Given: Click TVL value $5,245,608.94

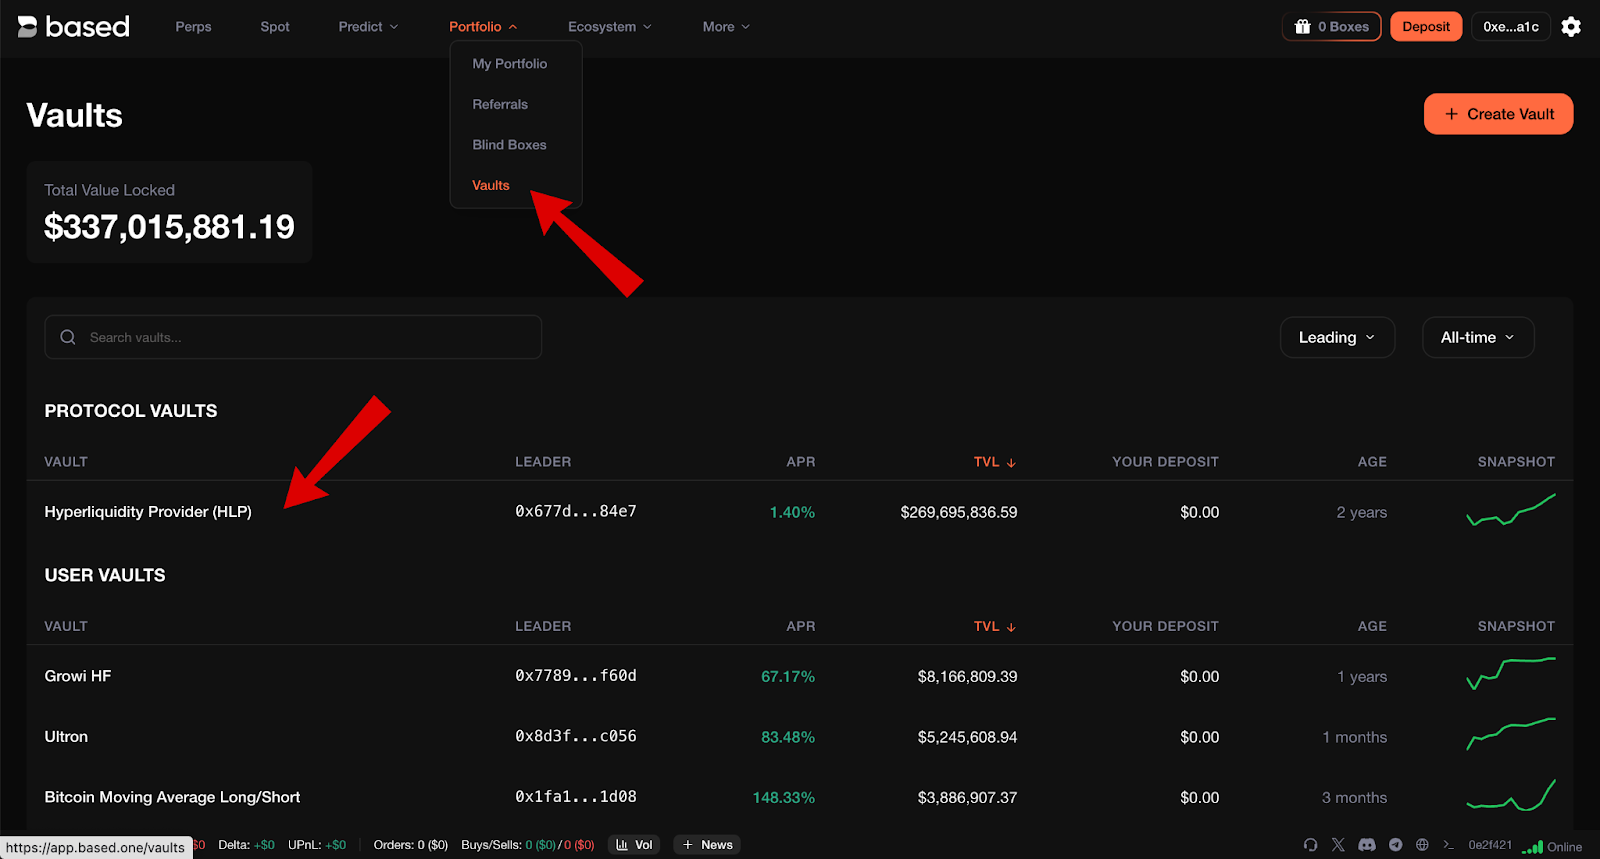Looking at the screenshot, I should [968, 737].
